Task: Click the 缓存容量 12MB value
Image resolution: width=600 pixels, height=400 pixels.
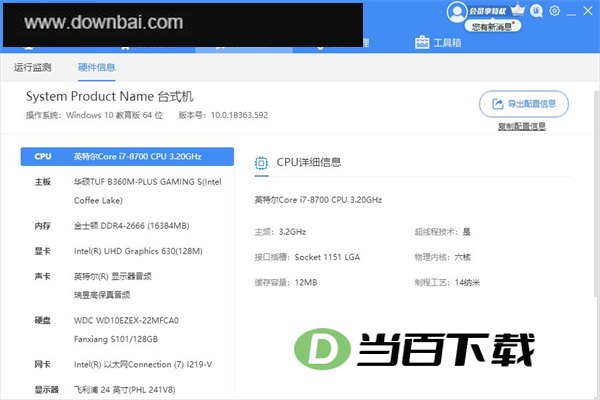Action: click(306, 282)
